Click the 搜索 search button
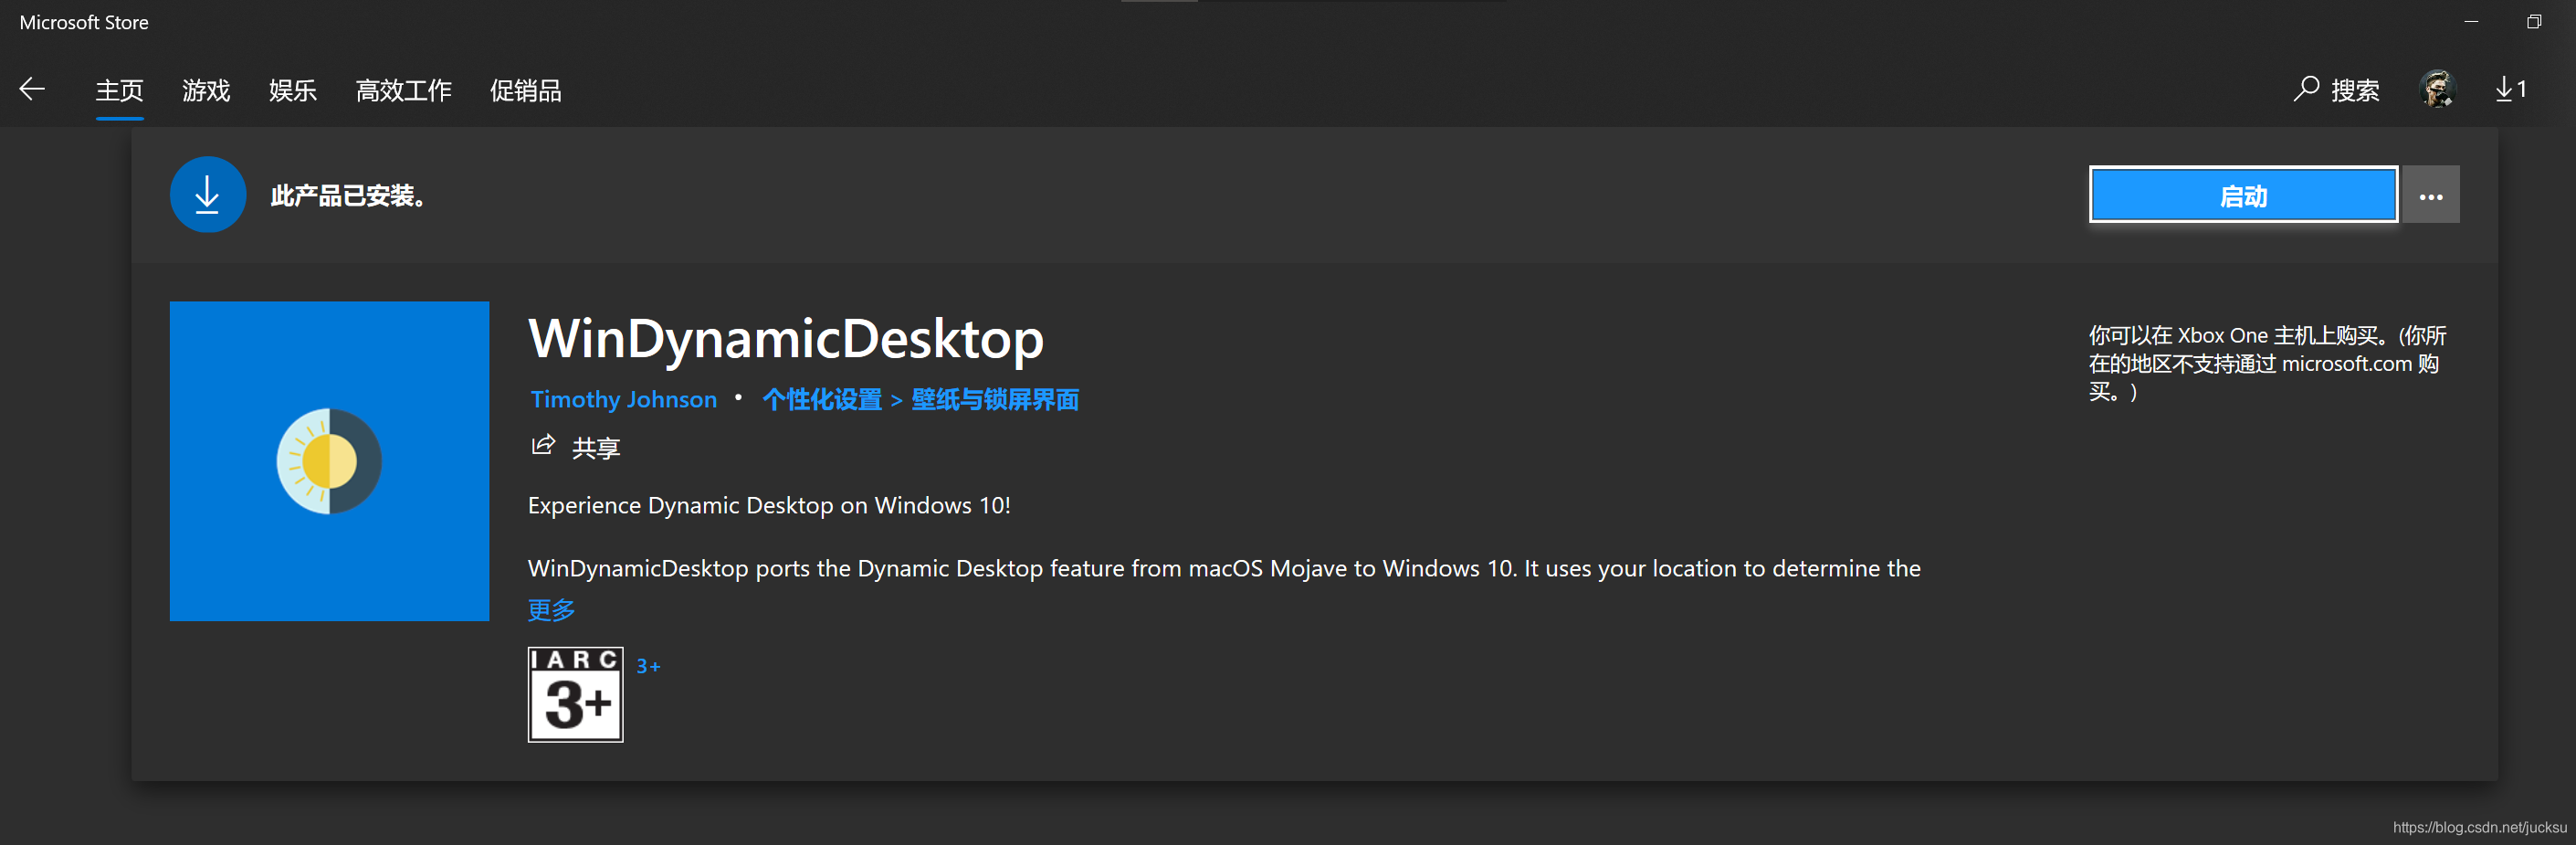Viewport: 2576px width, 845px height. pos(2336,90)
